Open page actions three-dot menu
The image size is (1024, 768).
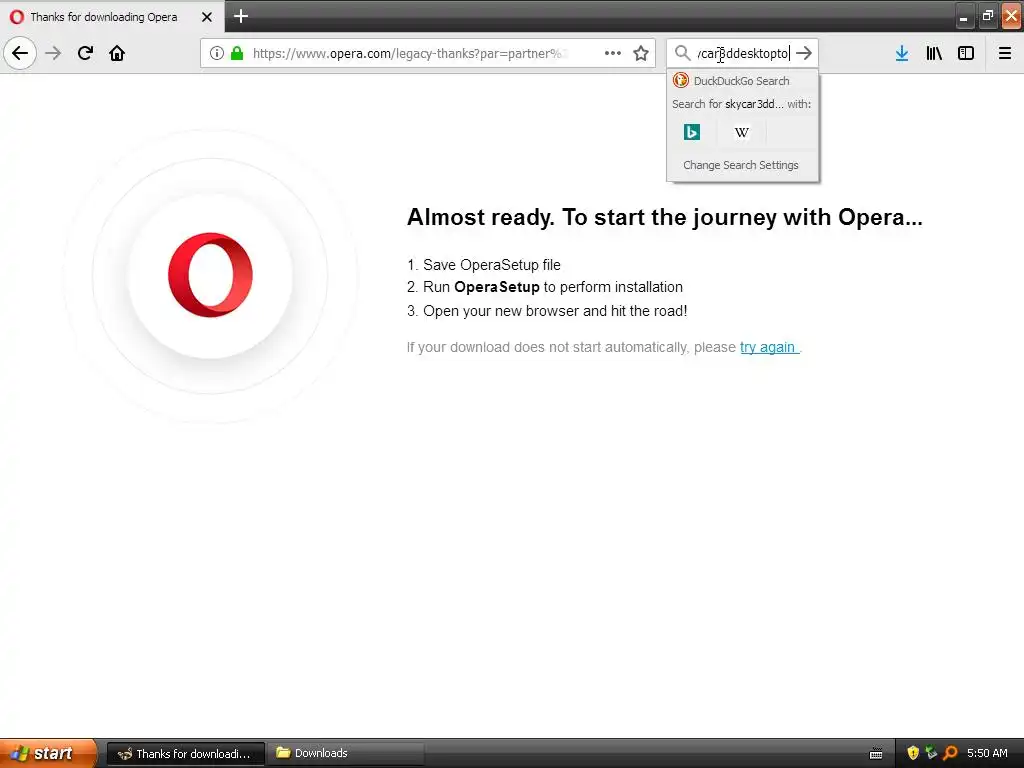point(613,53)
